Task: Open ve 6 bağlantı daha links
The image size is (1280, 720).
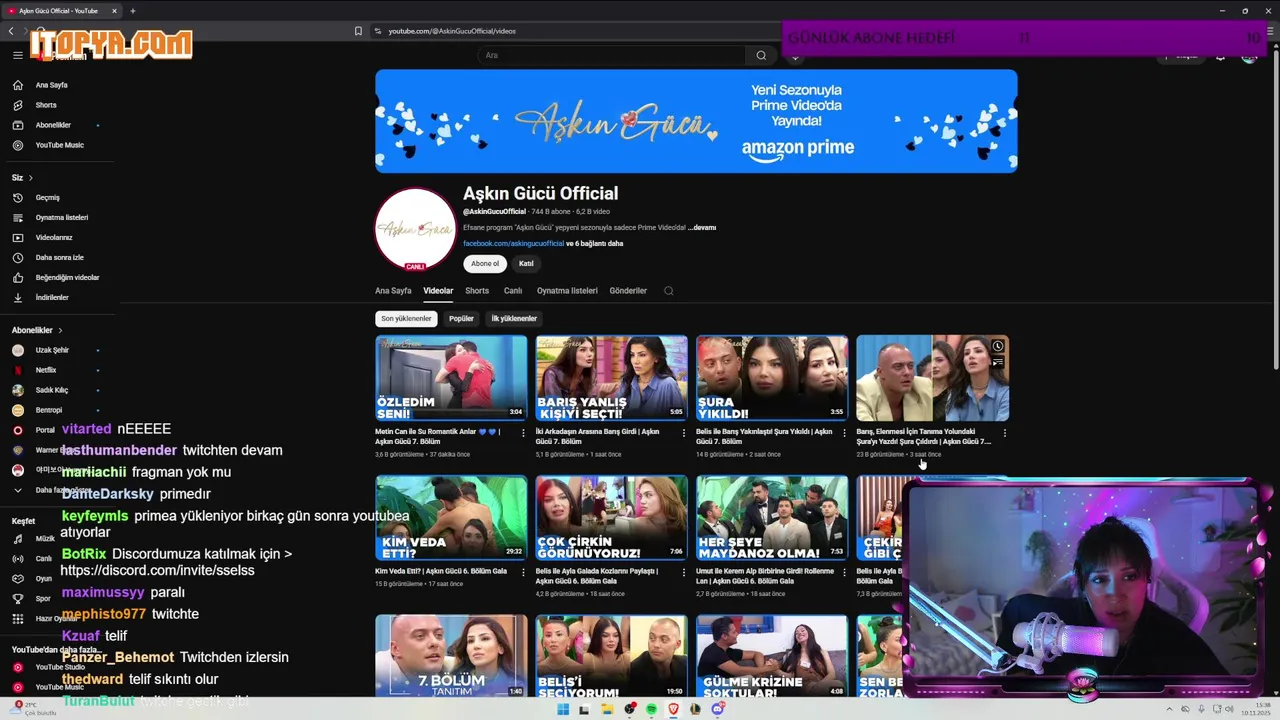Action: coord(595,244)
